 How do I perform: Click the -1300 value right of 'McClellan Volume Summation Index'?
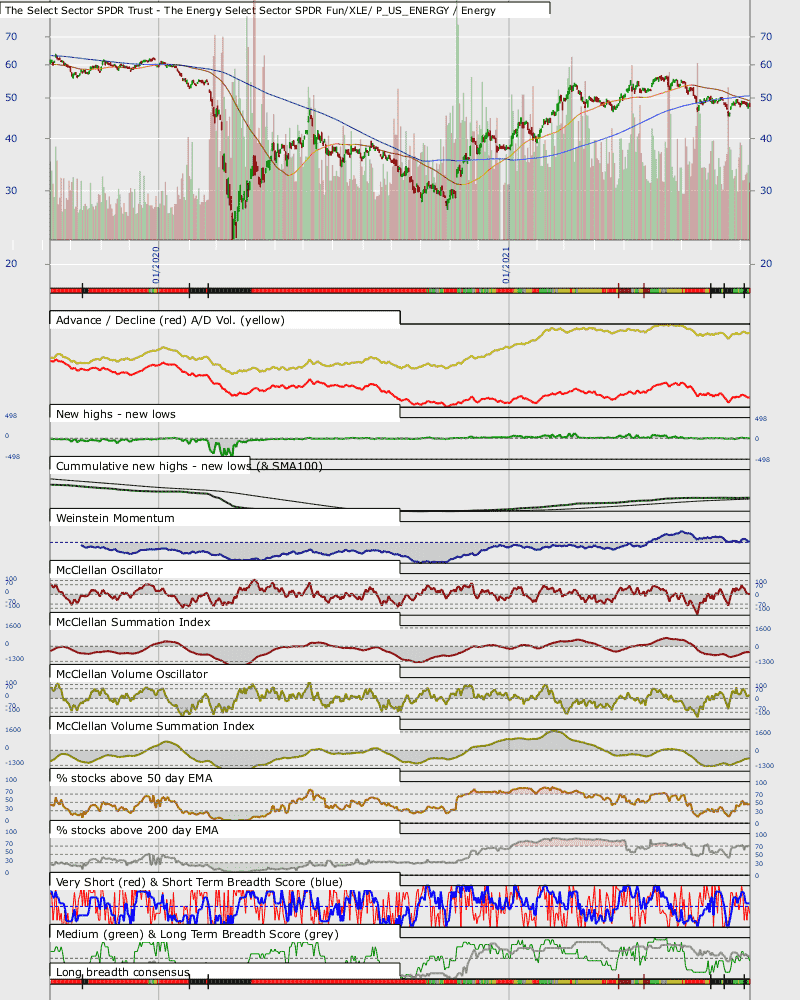(765, 765)
